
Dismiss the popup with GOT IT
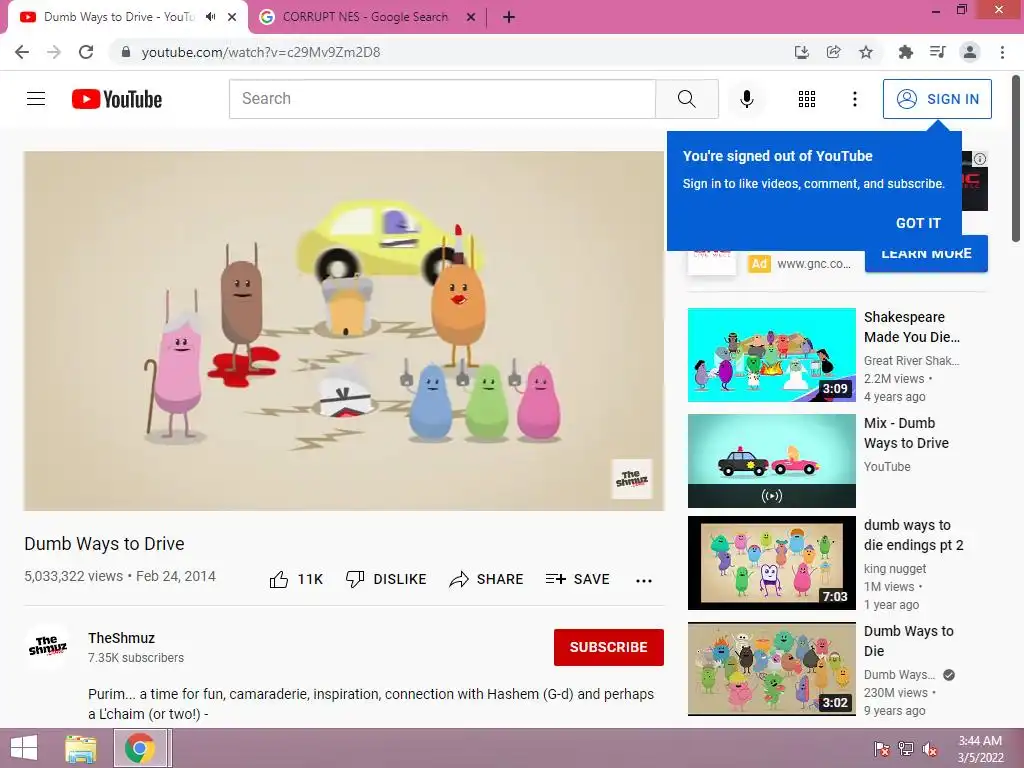click(x=918, y=223)
